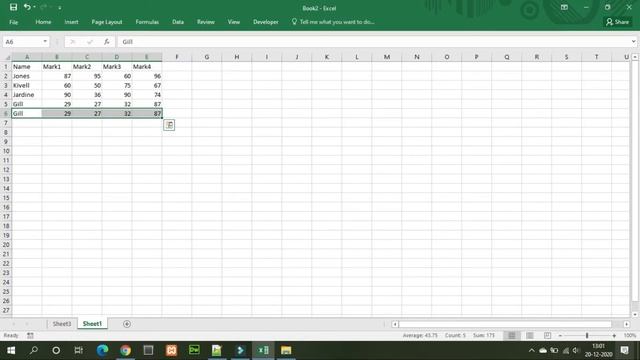
Task: Click the Tell me what you want to do box
Action: 333,22
